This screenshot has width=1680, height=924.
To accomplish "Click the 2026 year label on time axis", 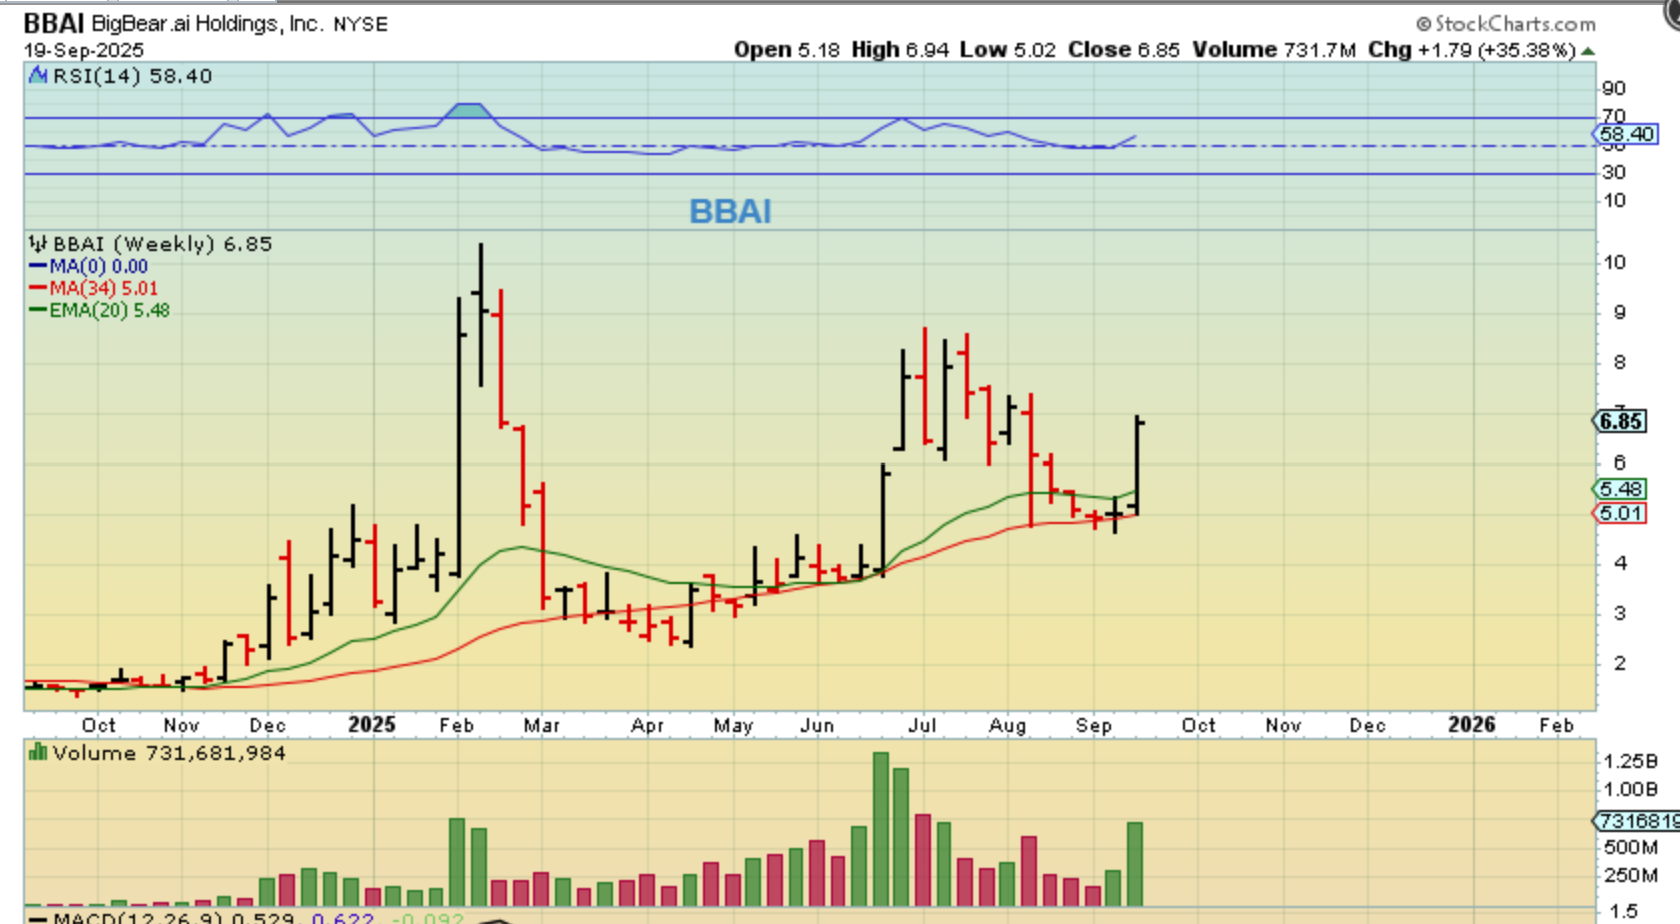I will click(x=1472, y=724).
